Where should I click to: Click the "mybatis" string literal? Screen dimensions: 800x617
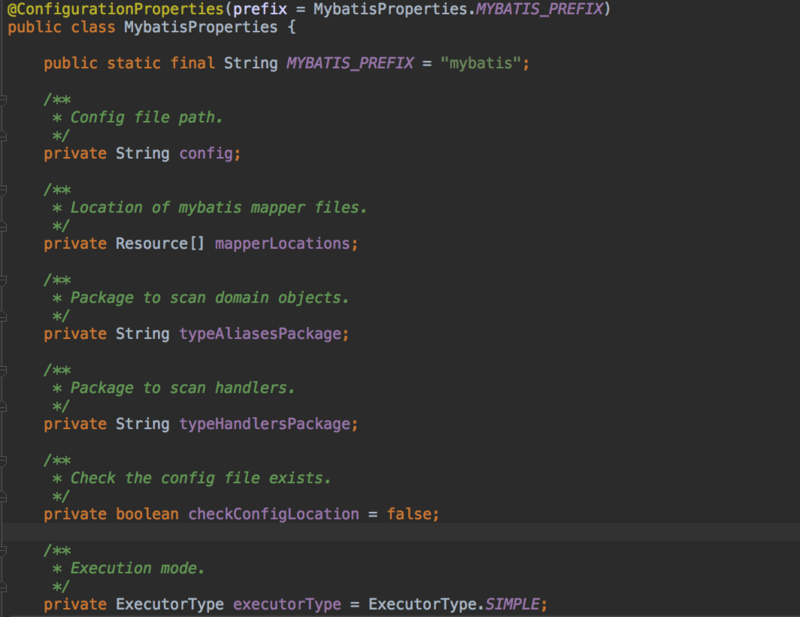click(x=481, y=63)
